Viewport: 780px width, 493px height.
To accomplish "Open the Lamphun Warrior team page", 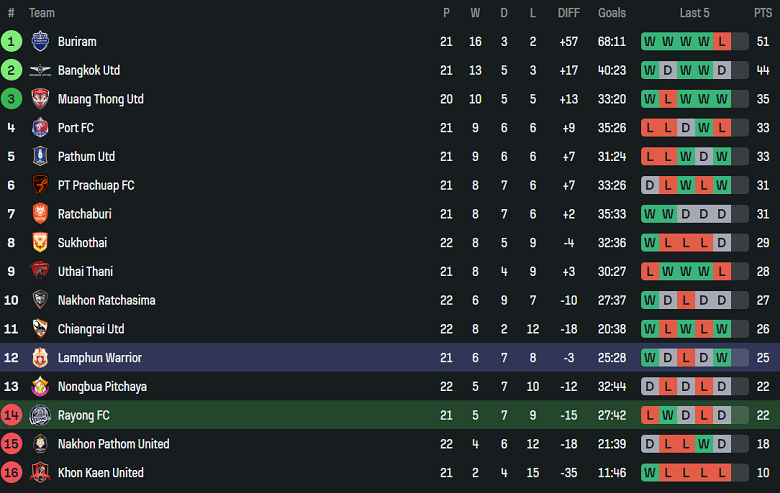I will point(99,358).
